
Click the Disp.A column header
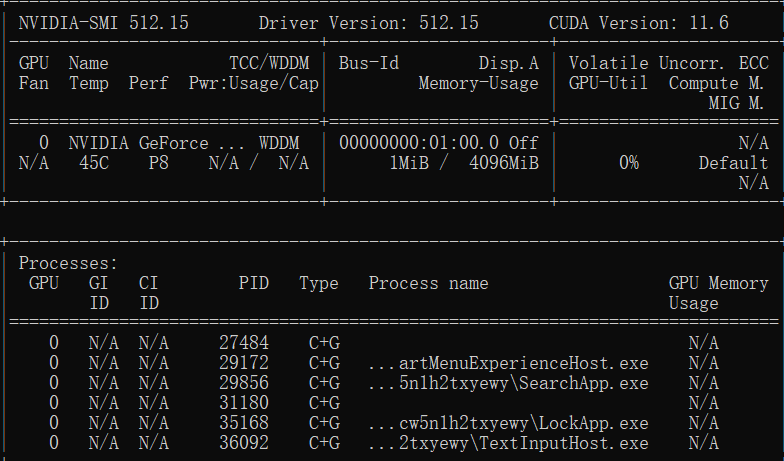click(508, 63)
